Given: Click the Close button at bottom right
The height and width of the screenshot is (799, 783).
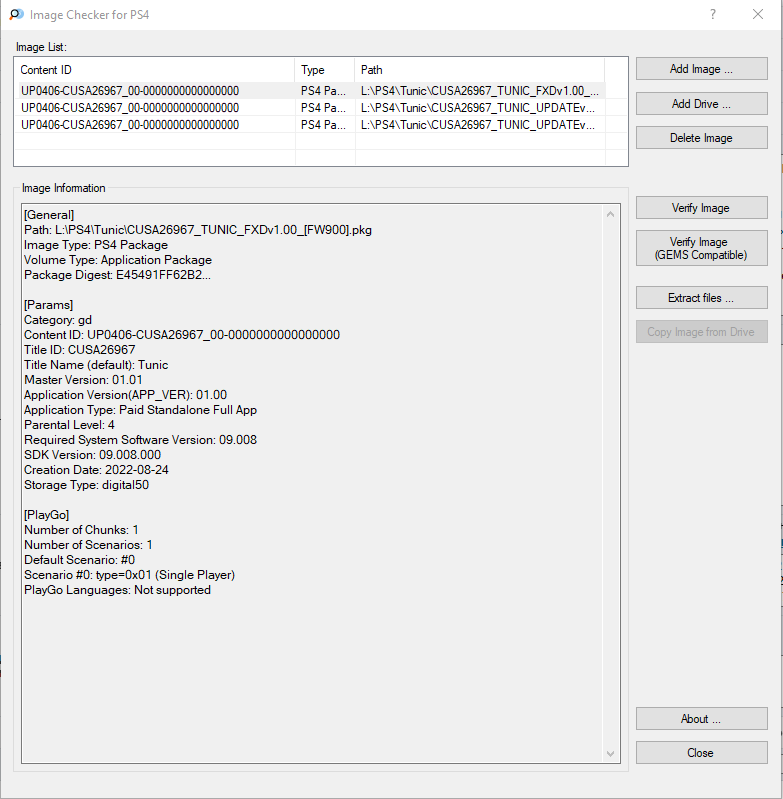Looking at the screenshot, I should tap(701, 753).
